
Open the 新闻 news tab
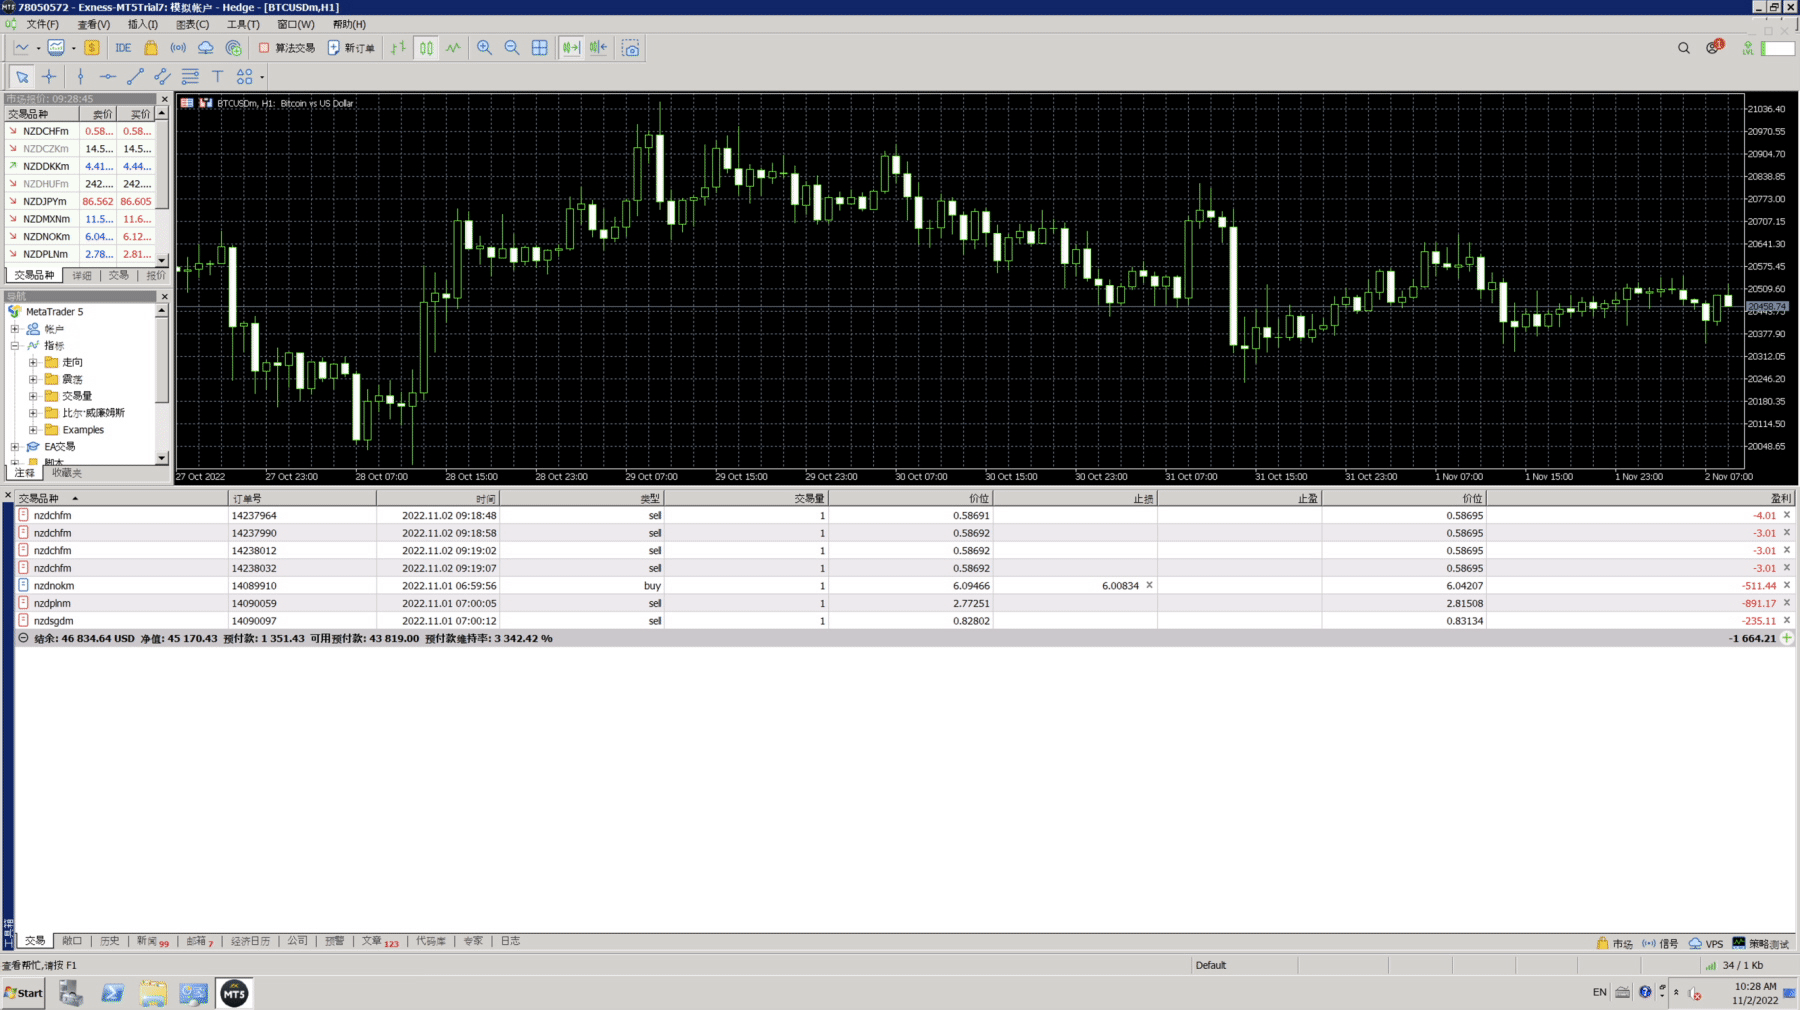click(153, 941)
